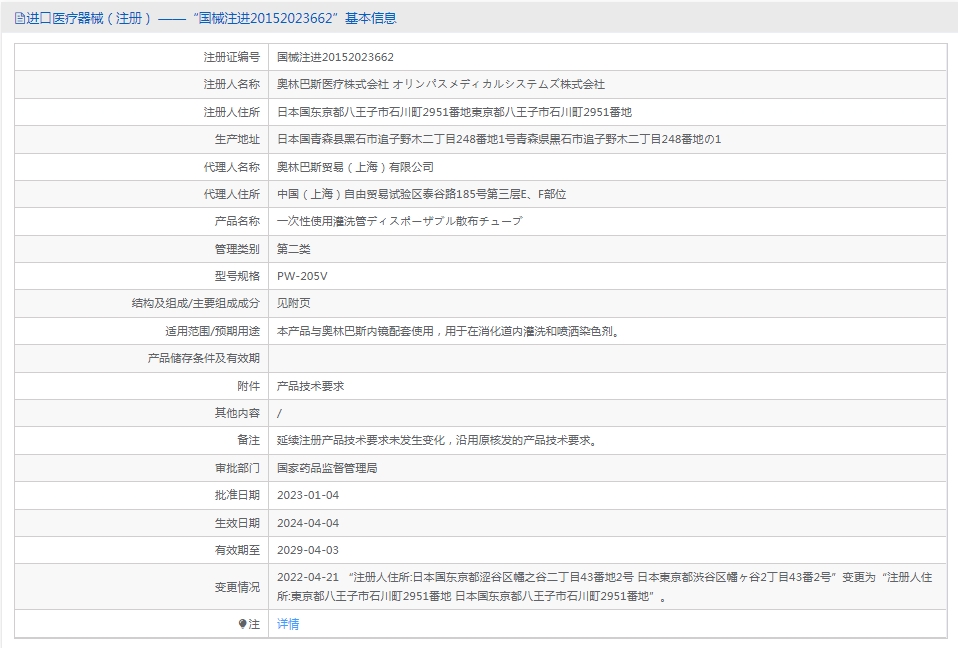Click effective date 2024-04-04

pyautogui.click(x=308, y=523)
